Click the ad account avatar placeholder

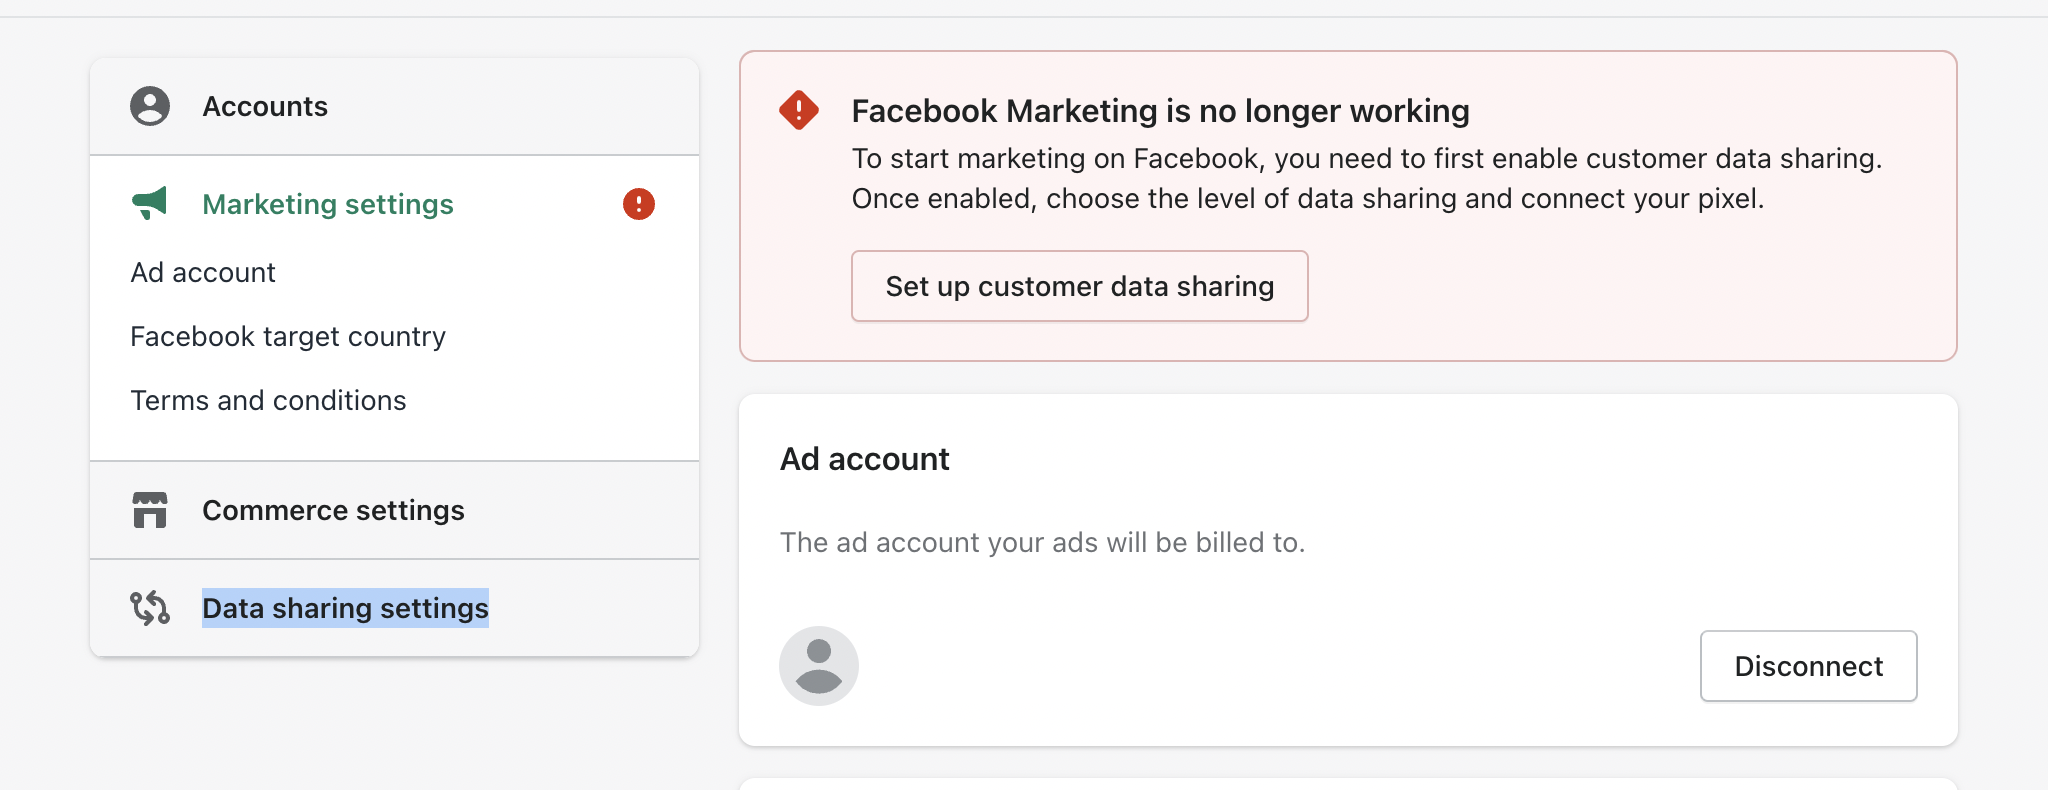point(819,666)
